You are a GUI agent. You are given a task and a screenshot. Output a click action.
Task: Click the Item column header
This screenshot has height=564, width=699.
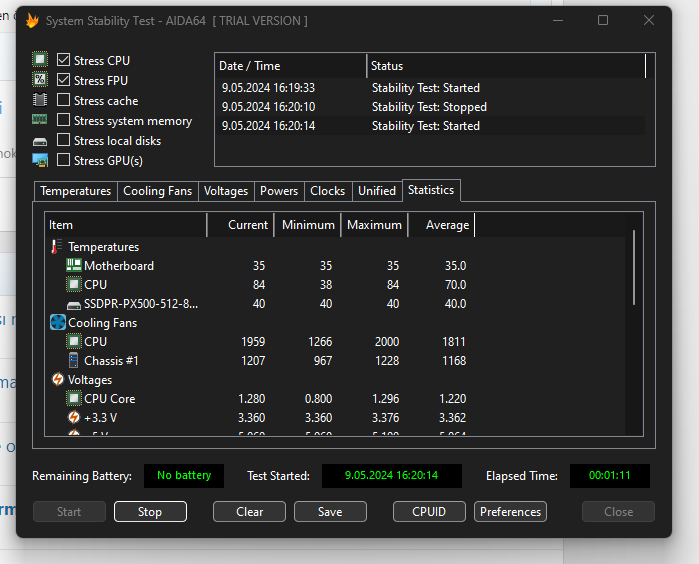126,225
